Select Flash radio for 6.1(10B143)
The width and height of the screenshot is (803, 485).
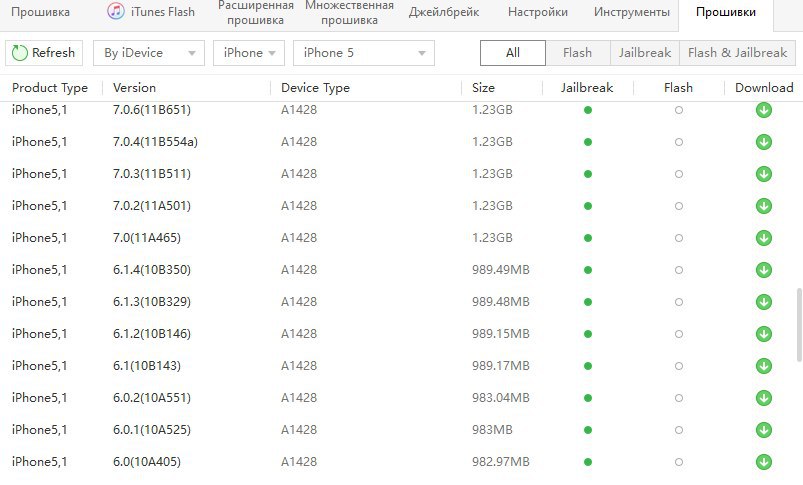click(x=679, y=366)
